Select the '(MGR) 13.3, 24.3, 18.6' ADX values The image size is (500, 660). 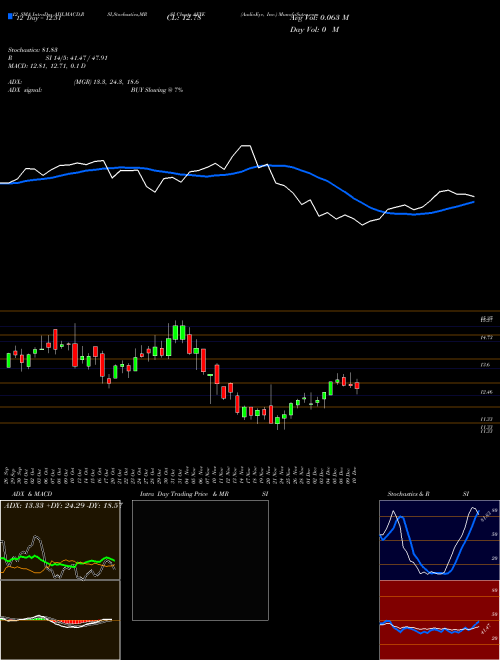[106, 82]
